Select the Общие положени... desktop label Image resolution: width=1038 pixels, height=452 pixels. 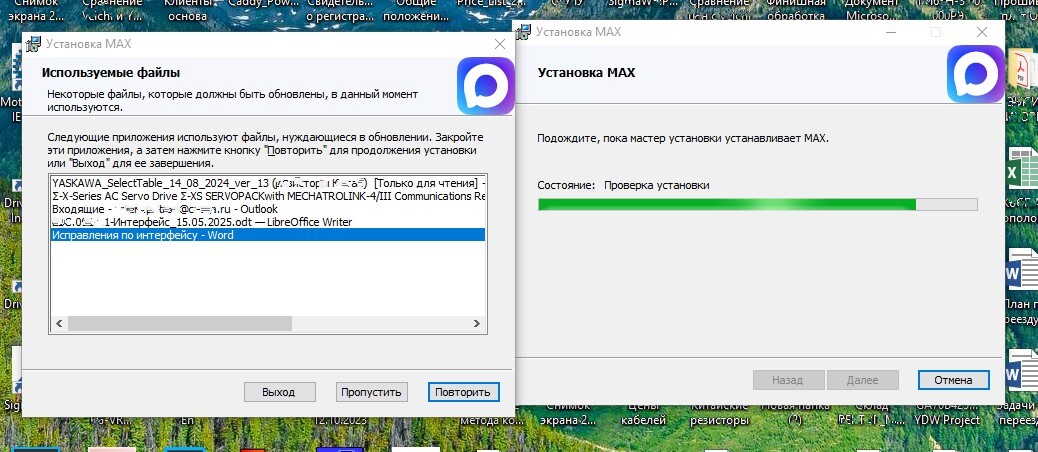pyautogui.click(x=416, y=10)
